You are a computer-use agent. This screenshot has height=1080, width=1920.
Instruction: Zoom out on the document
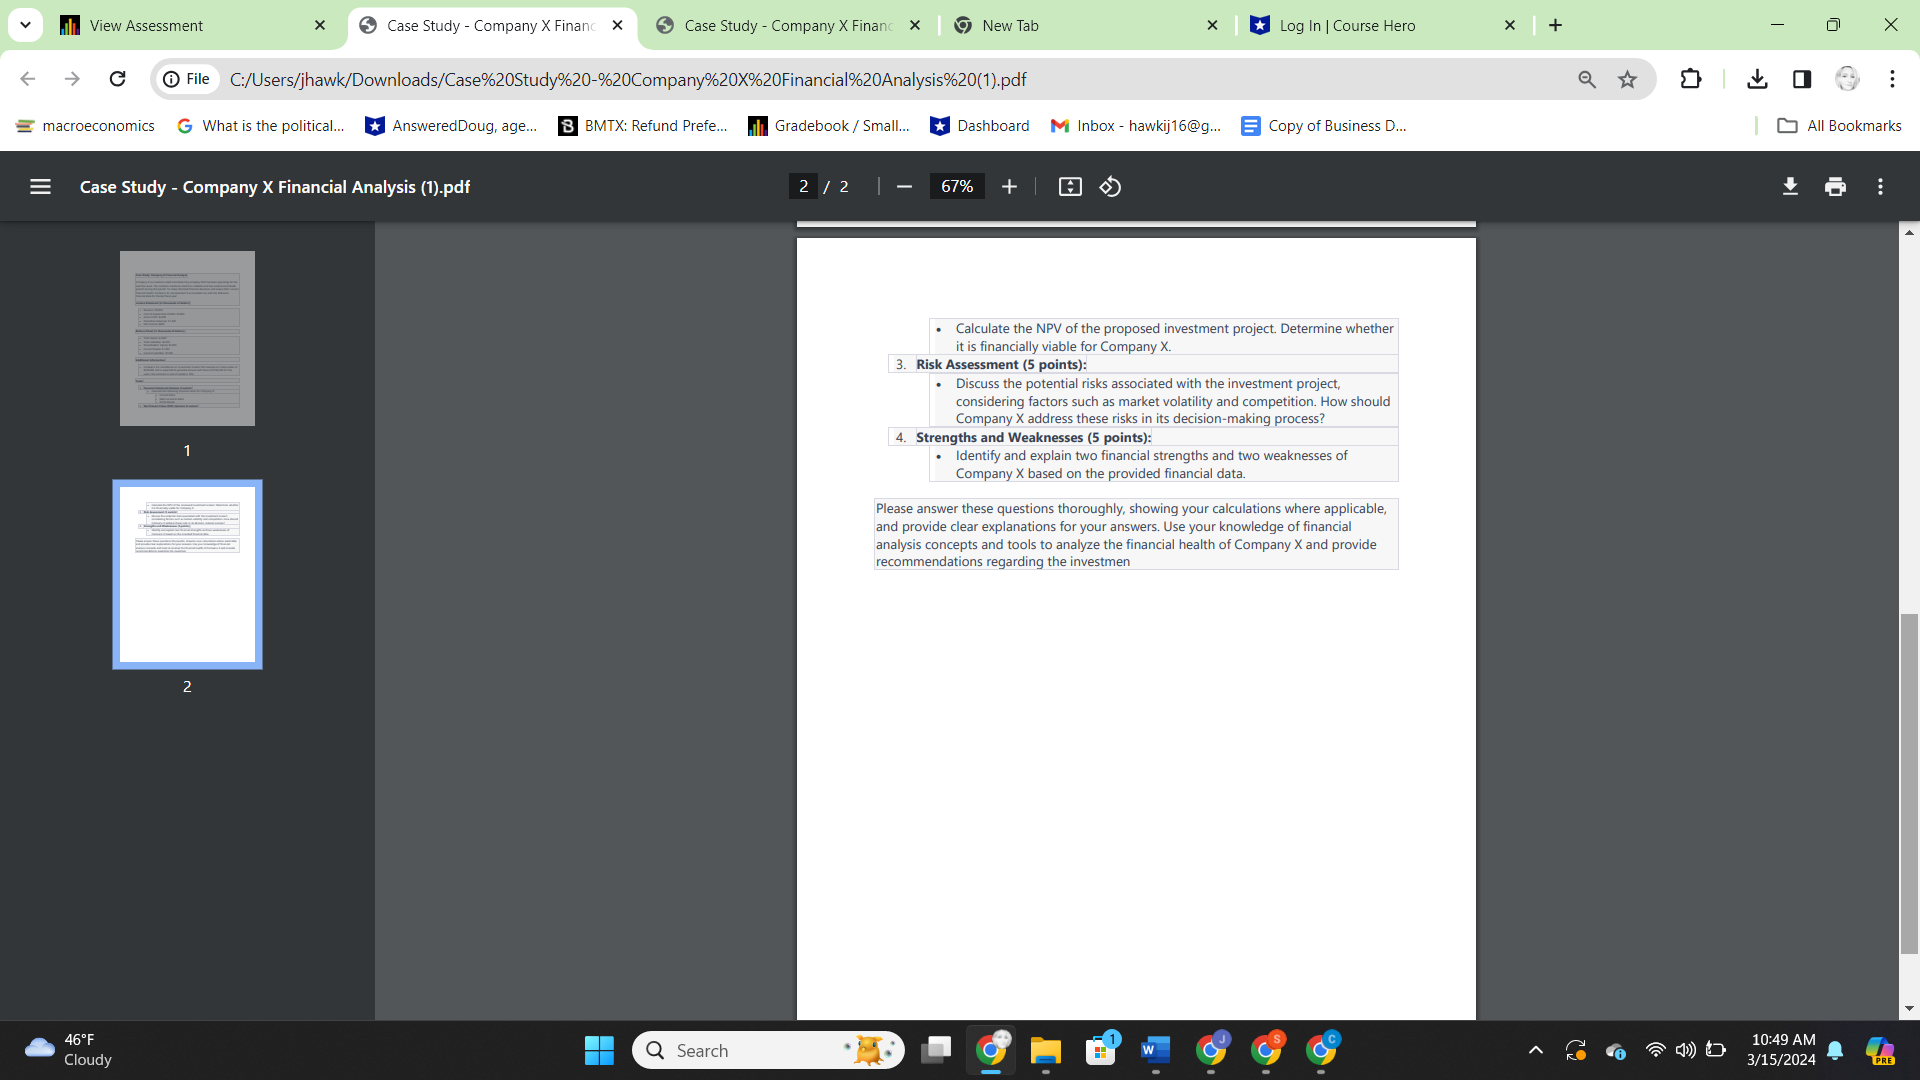pyautogui.click(x=905, y=186)
